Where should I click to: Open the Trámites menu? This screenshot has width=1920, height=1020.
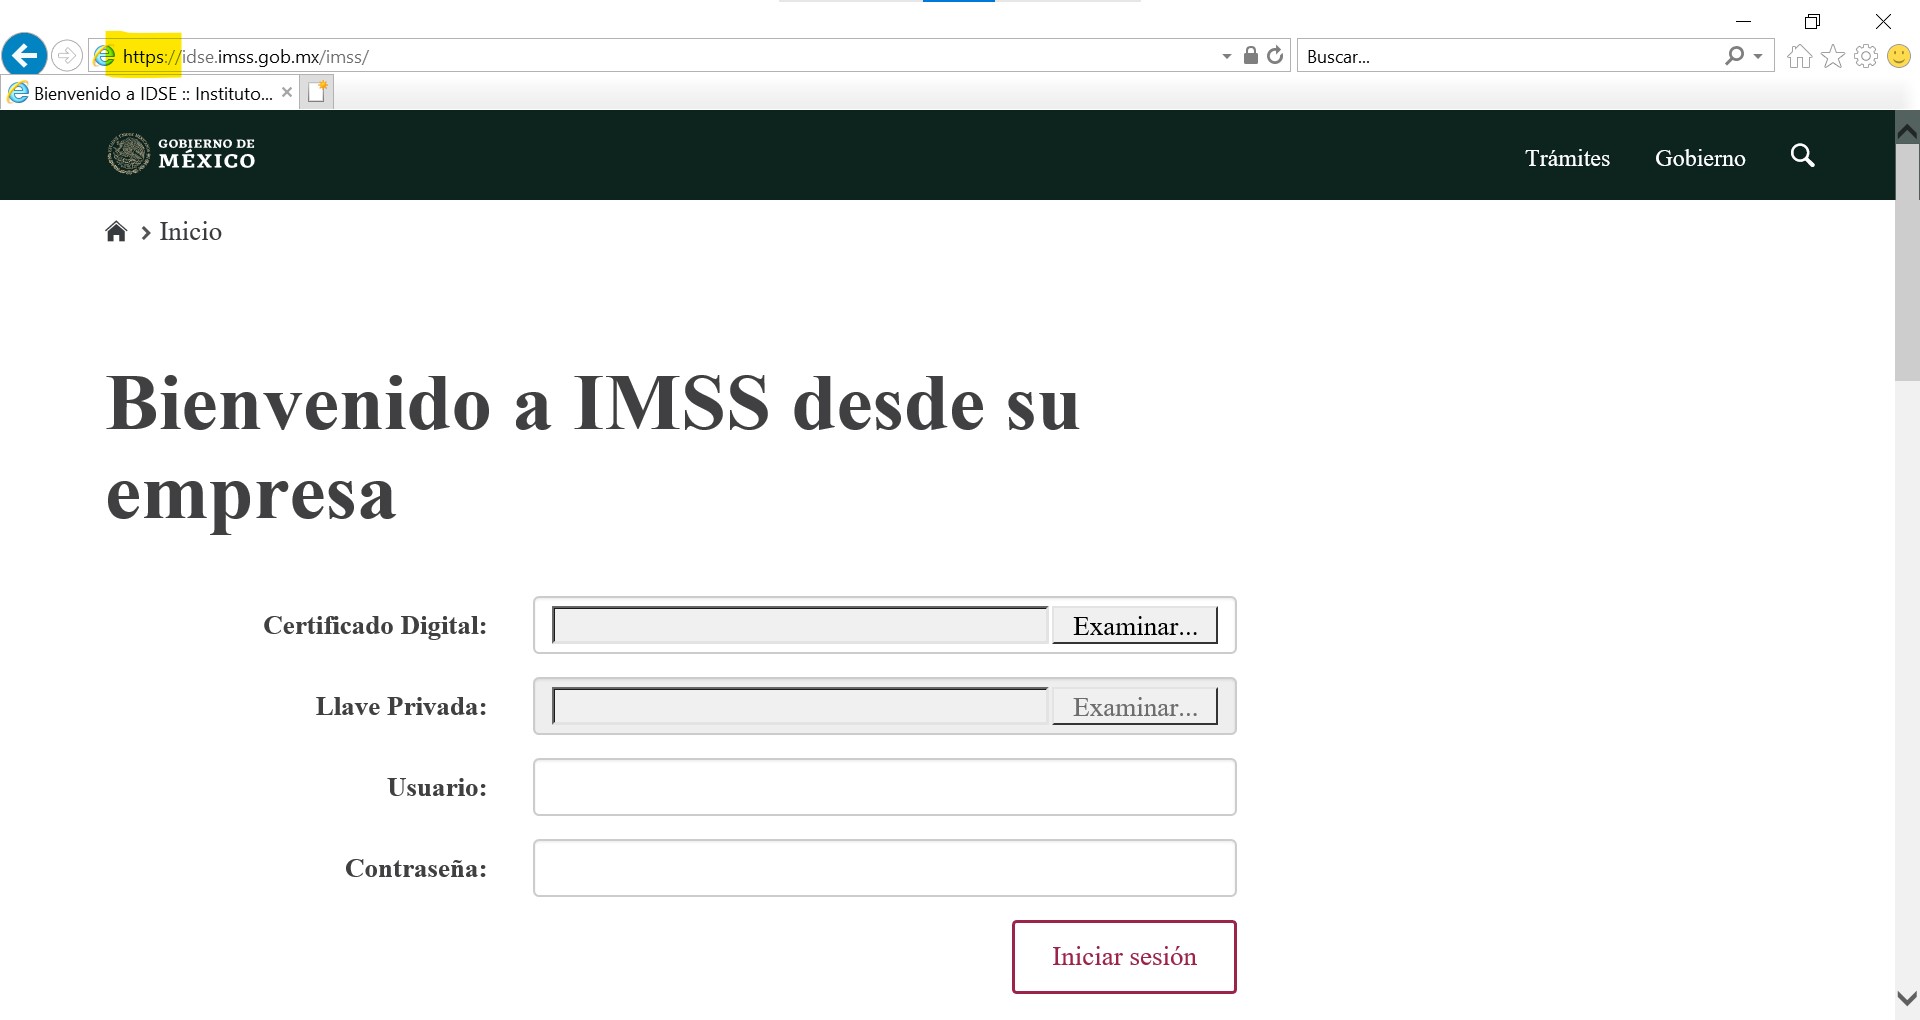coord(1567,158)
